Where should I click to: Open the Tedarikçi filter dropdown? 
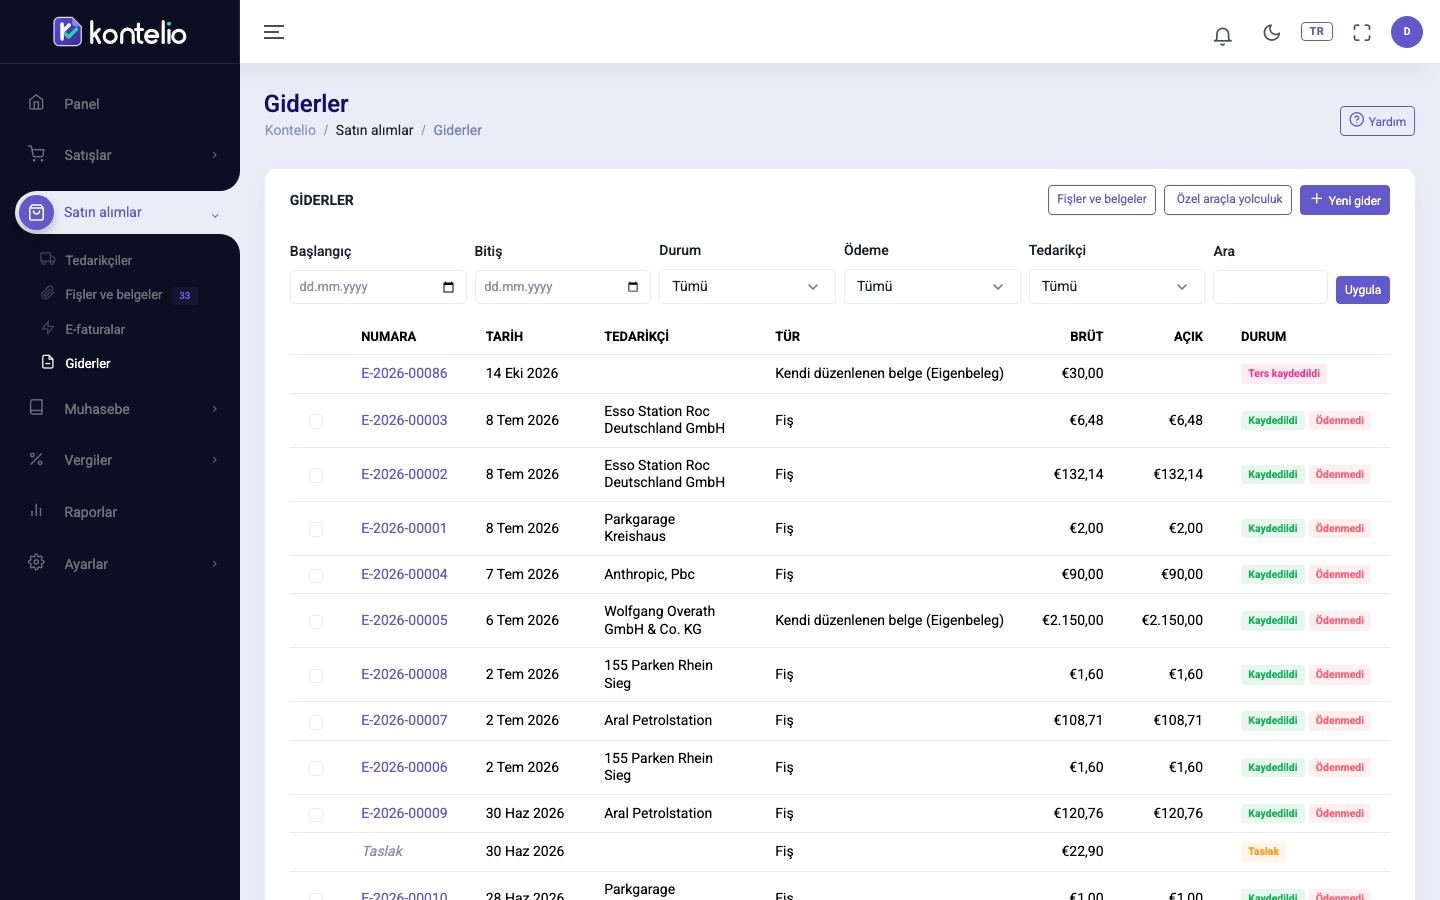(x=1116, y=287)
